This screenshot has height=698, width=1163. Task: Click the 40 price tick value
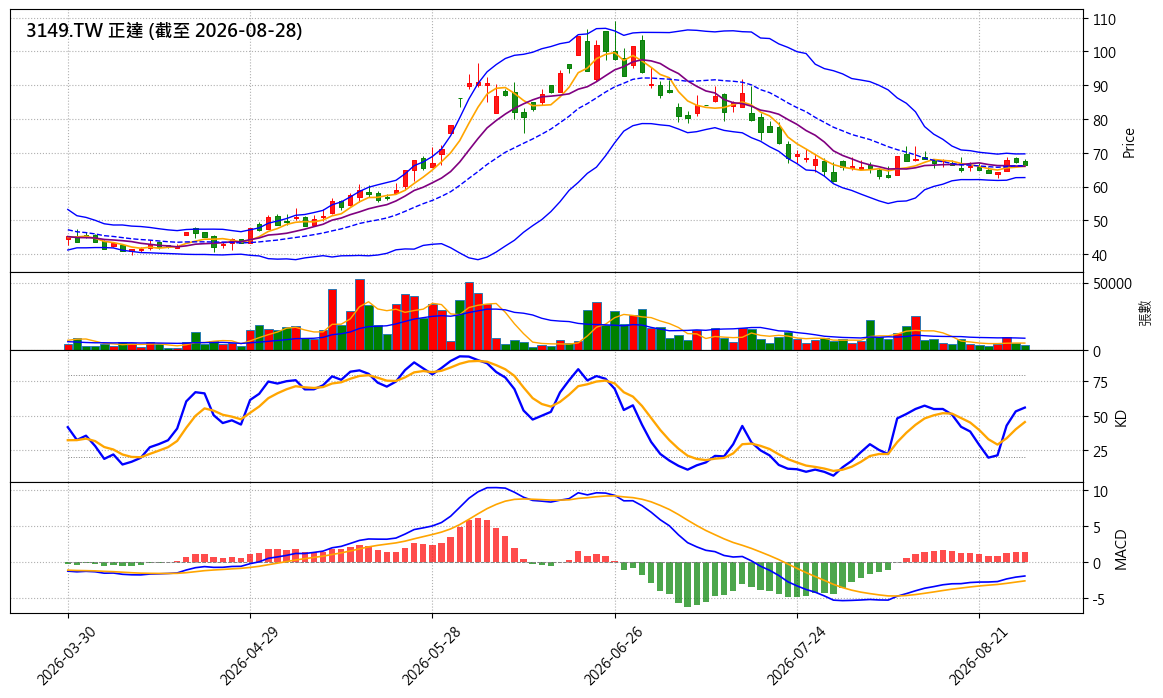coord(1101,256)
